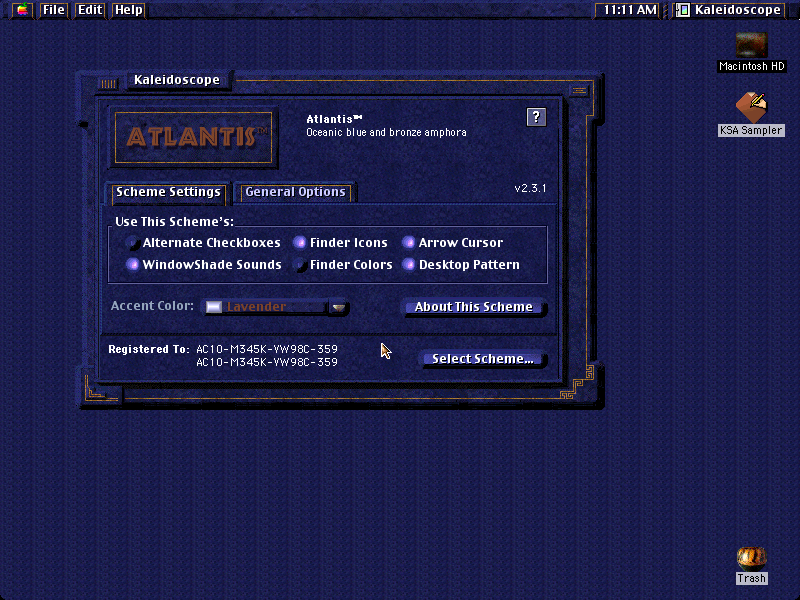Toggle Finder Icons option
Viewport: 800px width, 600px height.
341,243
